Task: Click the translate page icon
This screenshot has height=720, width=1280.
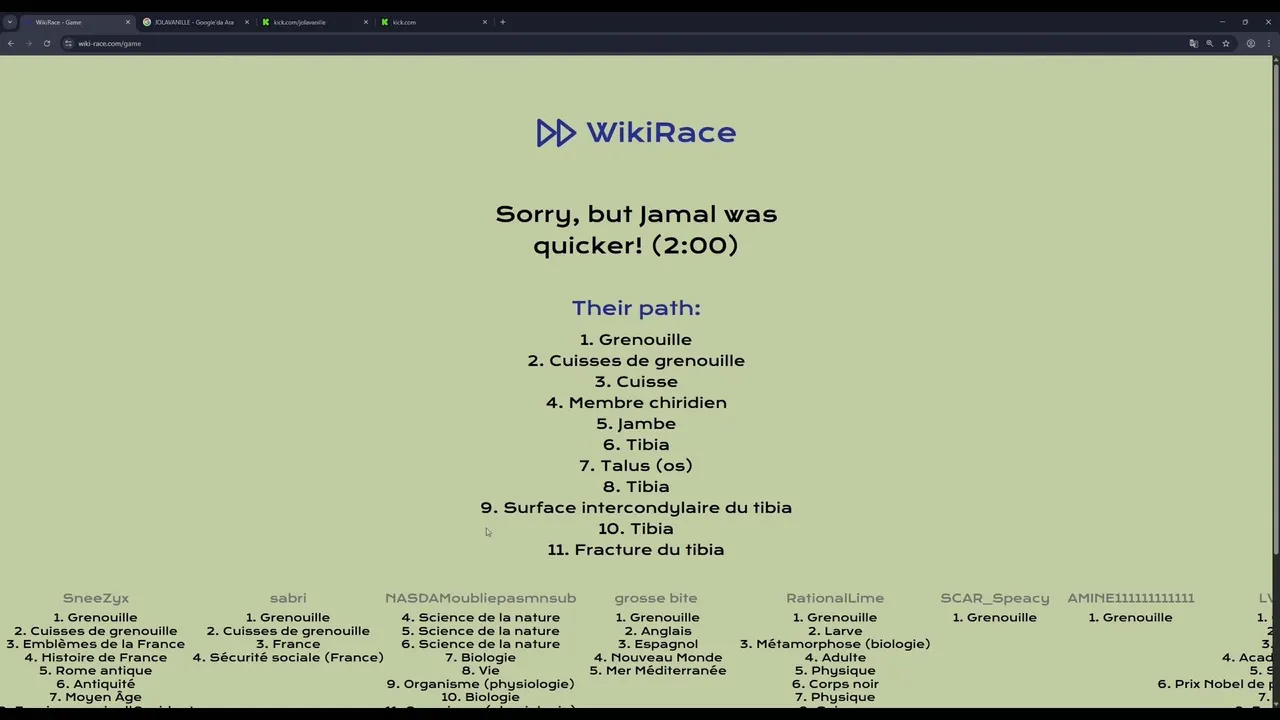Action: [x=1193, y=43]
